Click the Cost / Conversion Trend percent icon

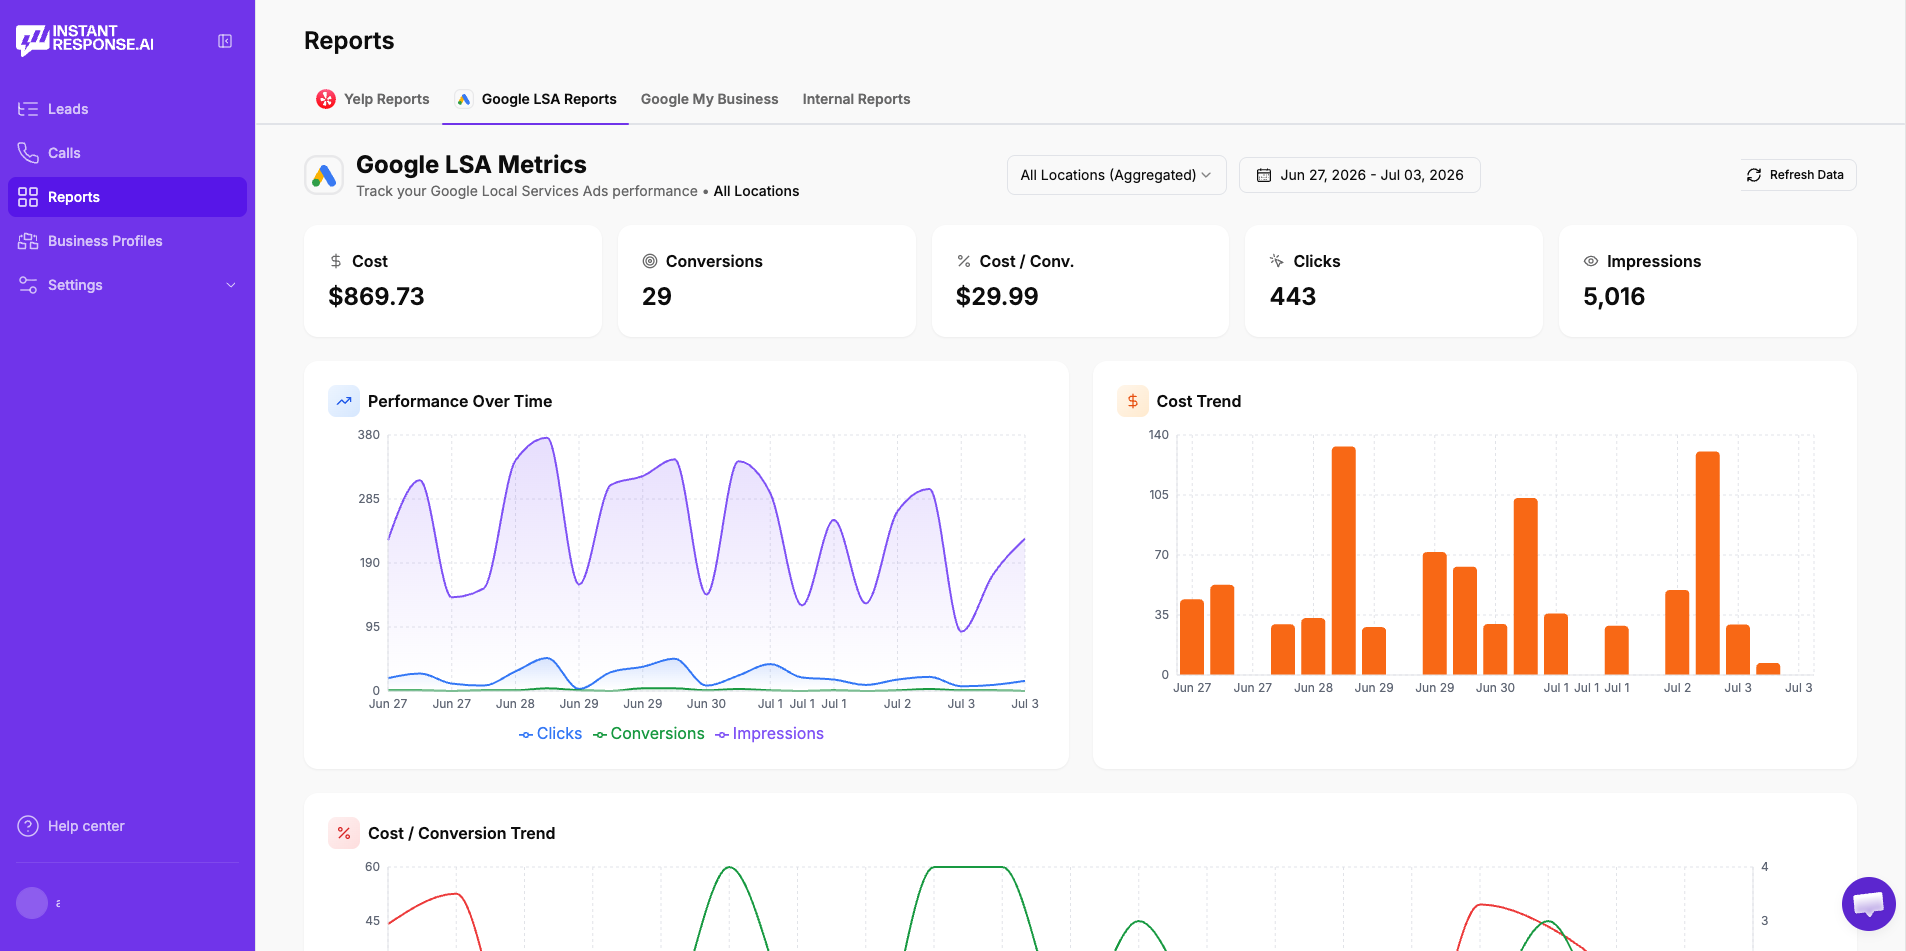(344, 833)
